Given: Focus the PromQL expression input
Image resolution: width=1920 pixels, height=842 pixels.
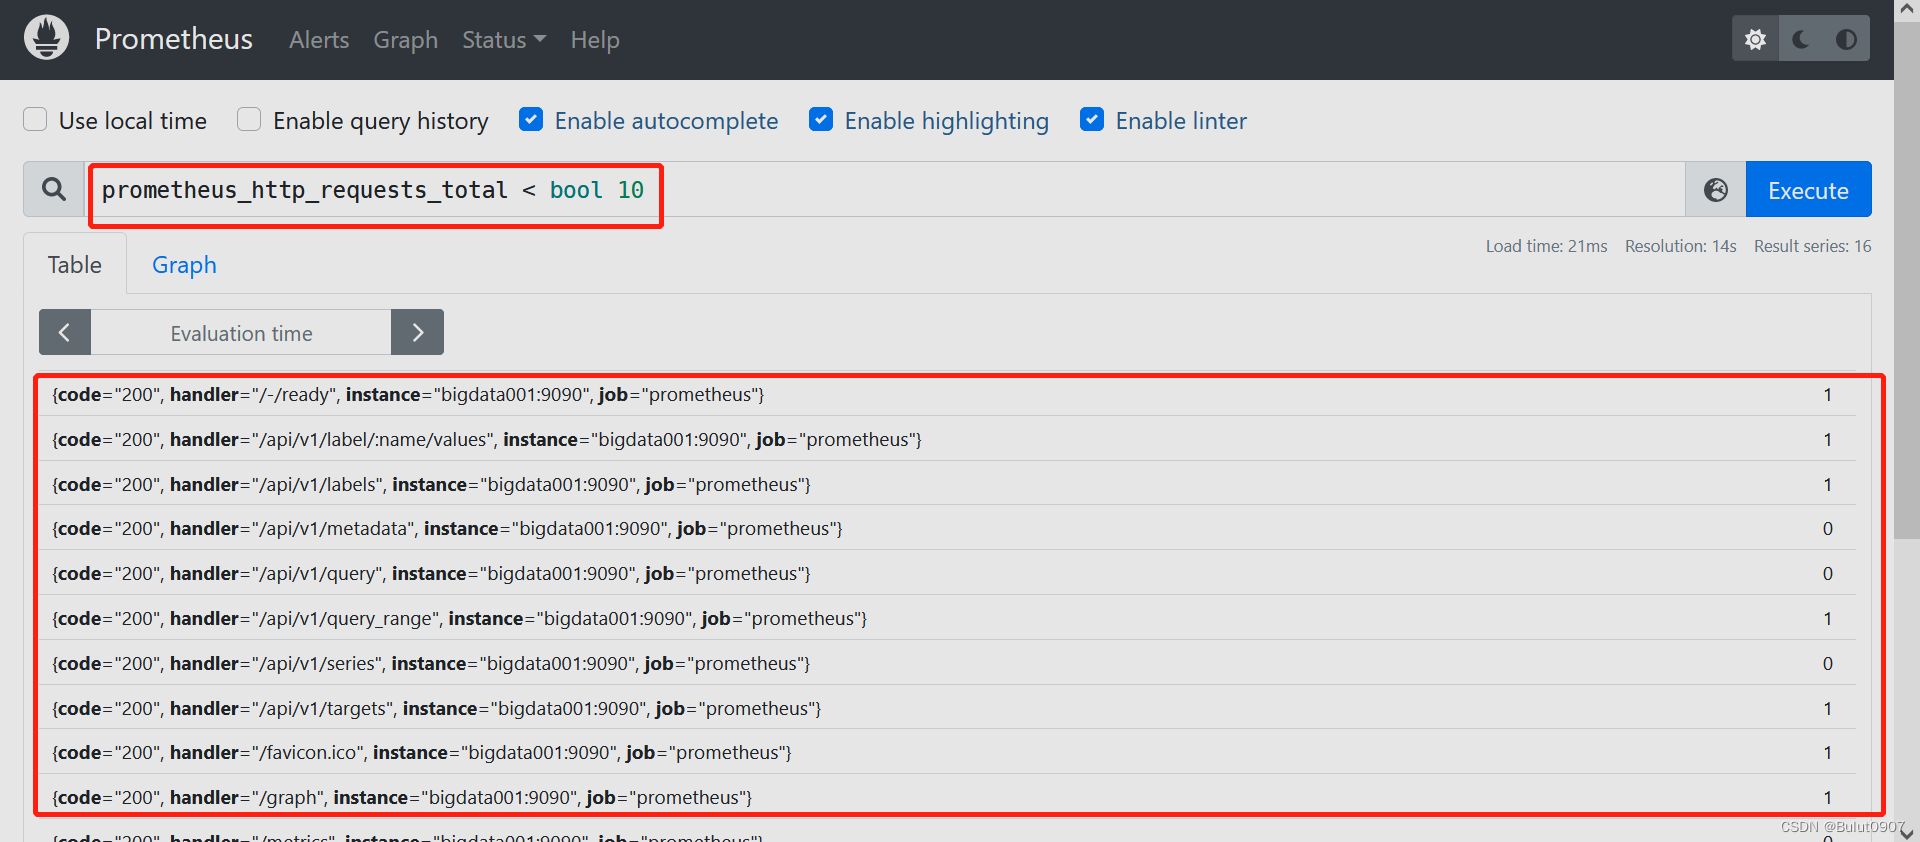Looking at the screenshot, I should click(x=885, y=190).
